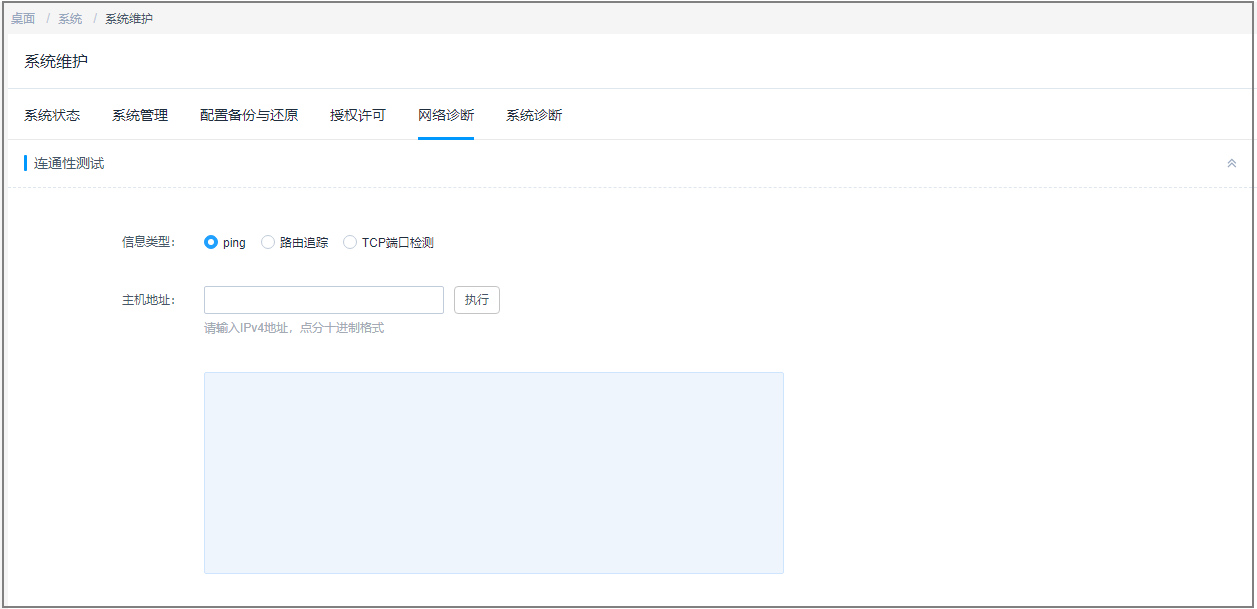Viewport: 1257px width, 609px height.
Task: Switch to the 系统诊断 tab
Action: 534,115
